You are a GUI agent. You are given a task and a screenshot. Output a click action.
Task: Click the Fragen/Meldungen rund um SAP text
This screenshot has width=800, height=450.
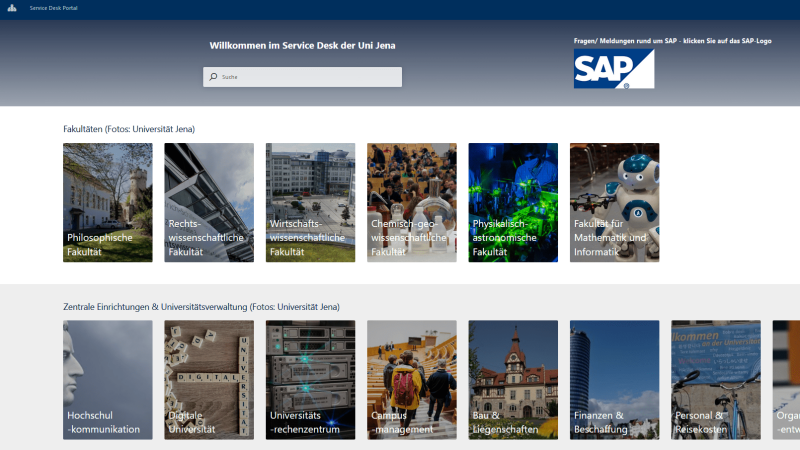672,41
